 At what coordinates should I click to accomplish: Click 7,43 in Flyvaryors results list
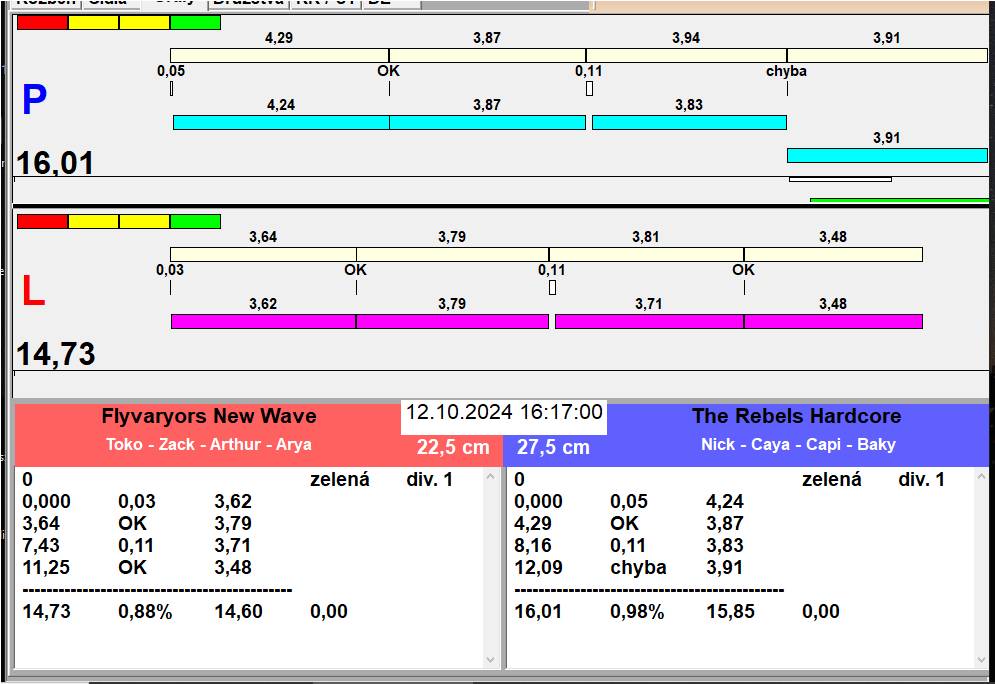click(41, 546)
